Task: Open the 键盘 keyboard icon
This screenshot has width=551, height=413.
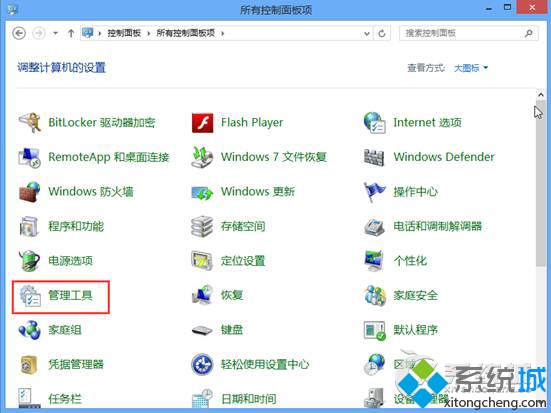Action: 202,330
